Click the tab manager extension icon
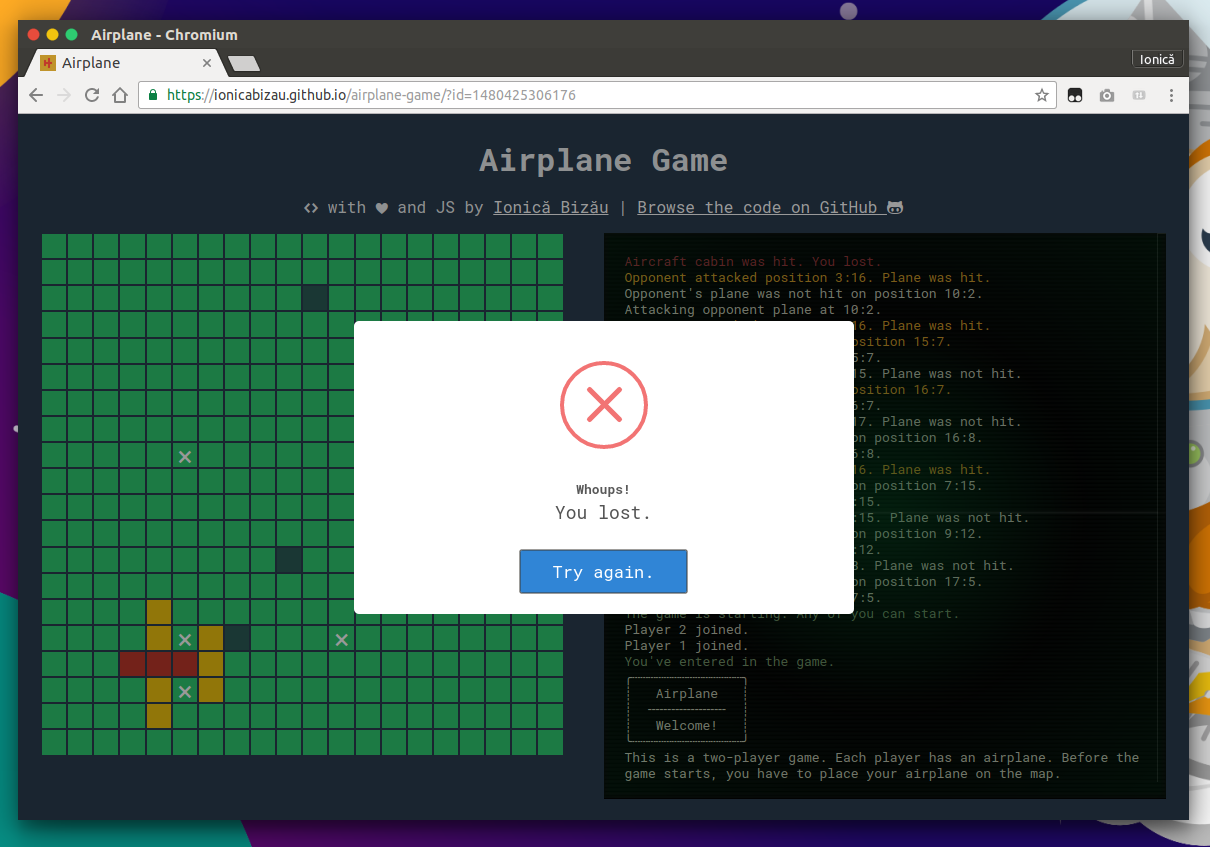Image resolution: width=1210 pixels, height=847 pixels. pos(1075,95)
